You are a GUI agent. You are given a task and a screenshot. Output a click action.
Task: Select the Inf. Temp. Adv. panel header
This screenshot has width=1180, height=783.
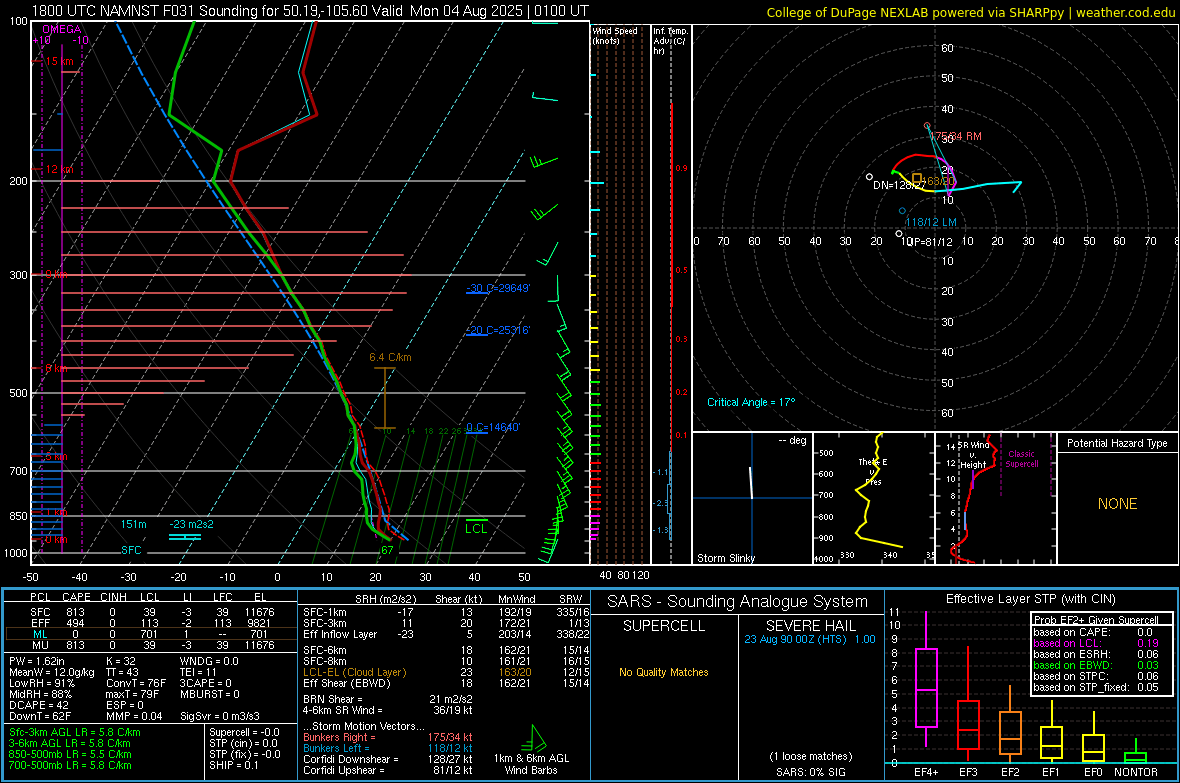(670, 41)
